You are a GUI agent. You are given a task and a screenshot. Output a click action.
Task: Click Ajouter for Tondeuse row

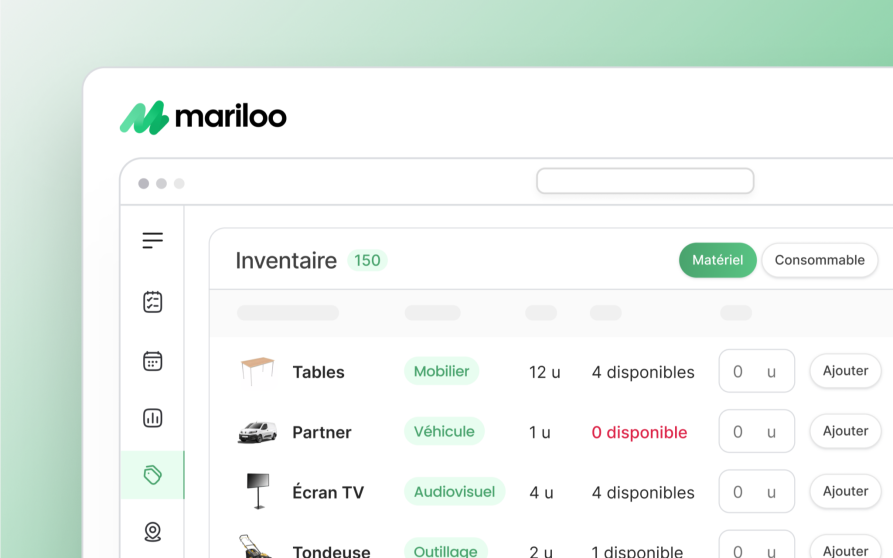click(845, 548)
